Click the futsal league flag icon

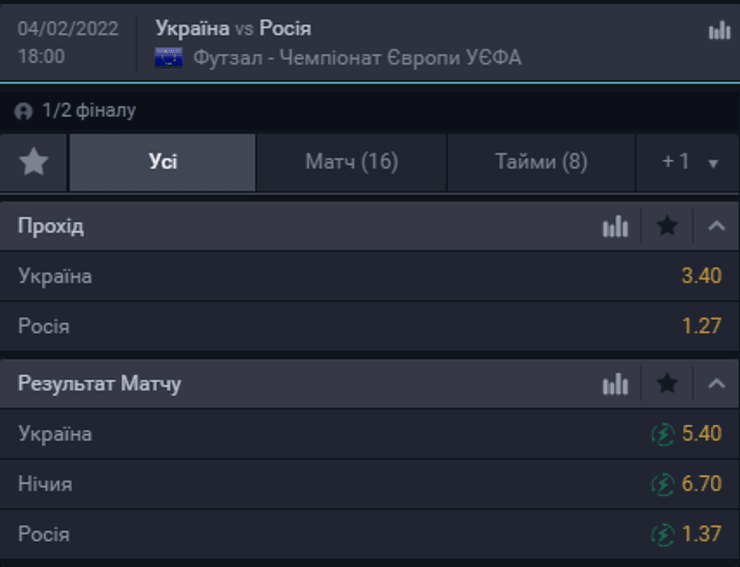169,58
